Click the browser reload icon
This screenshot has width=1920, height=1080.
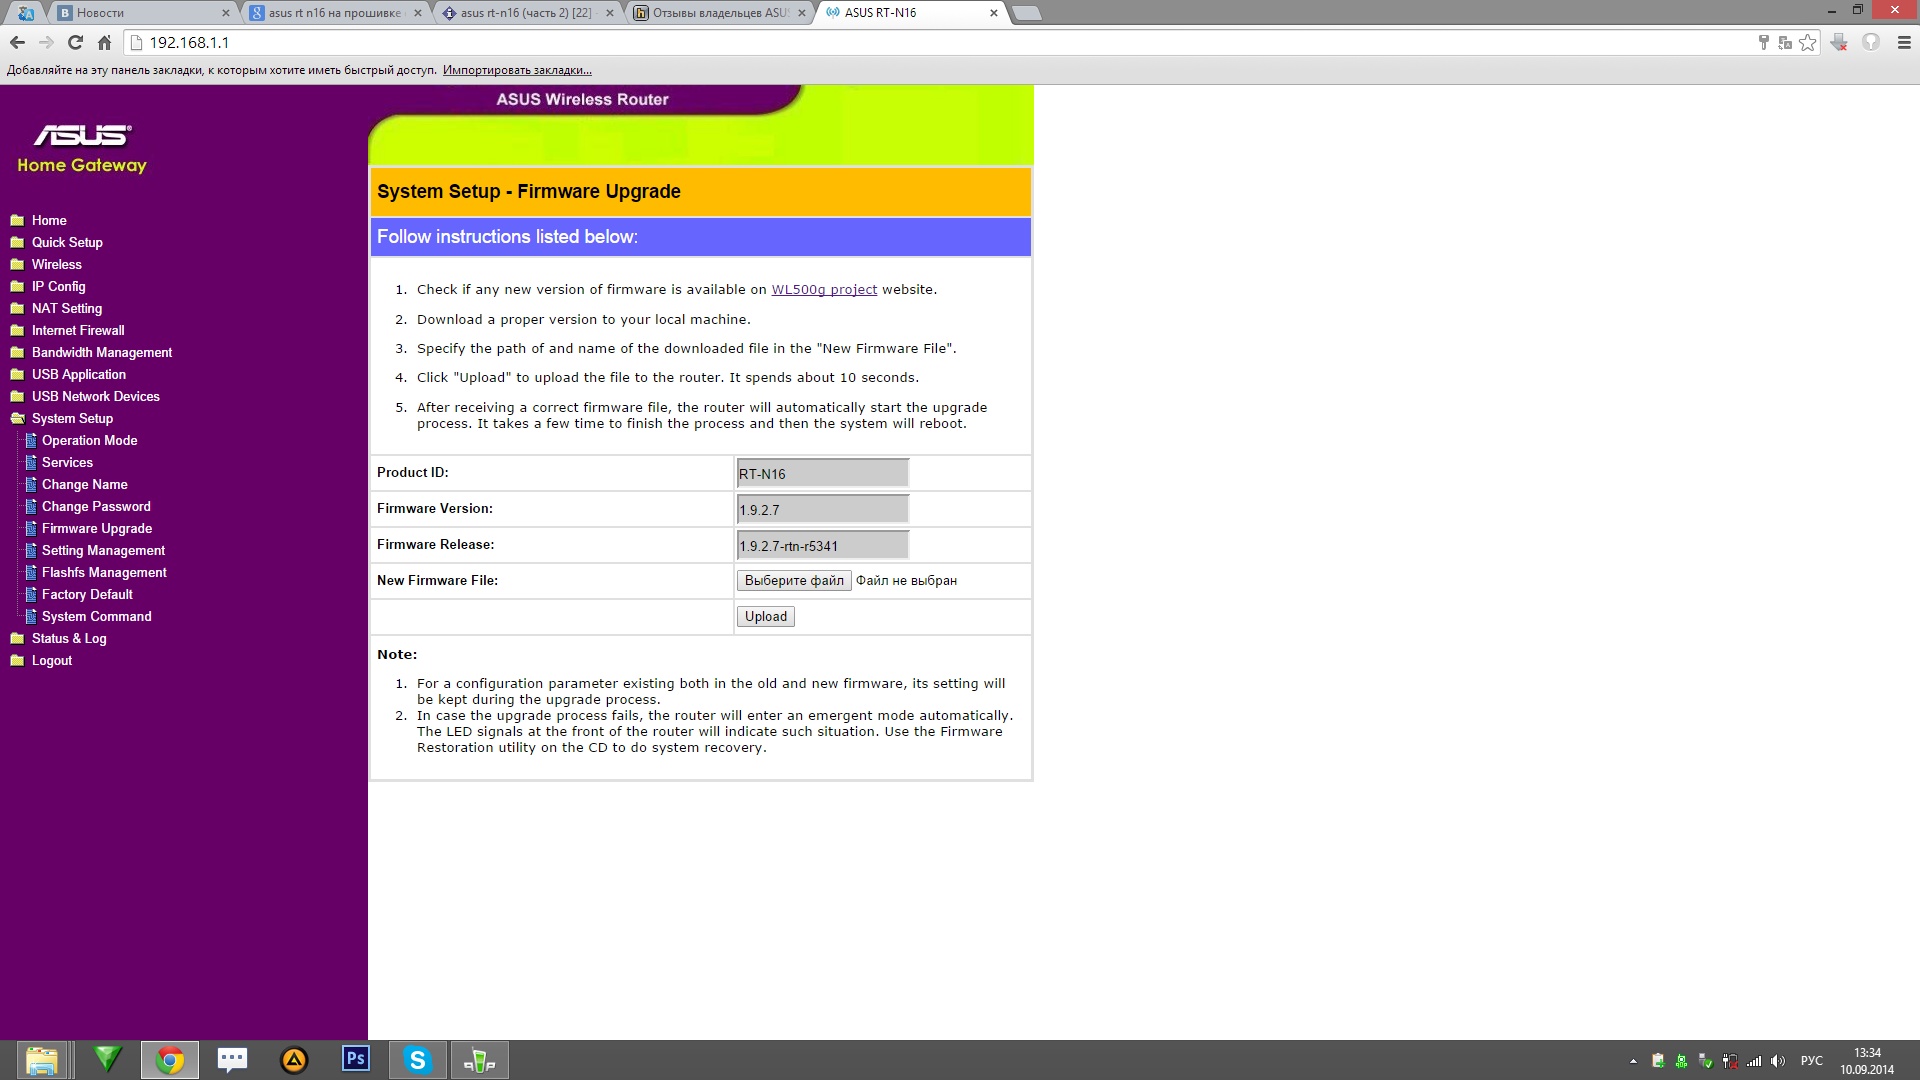coord(75,42)
